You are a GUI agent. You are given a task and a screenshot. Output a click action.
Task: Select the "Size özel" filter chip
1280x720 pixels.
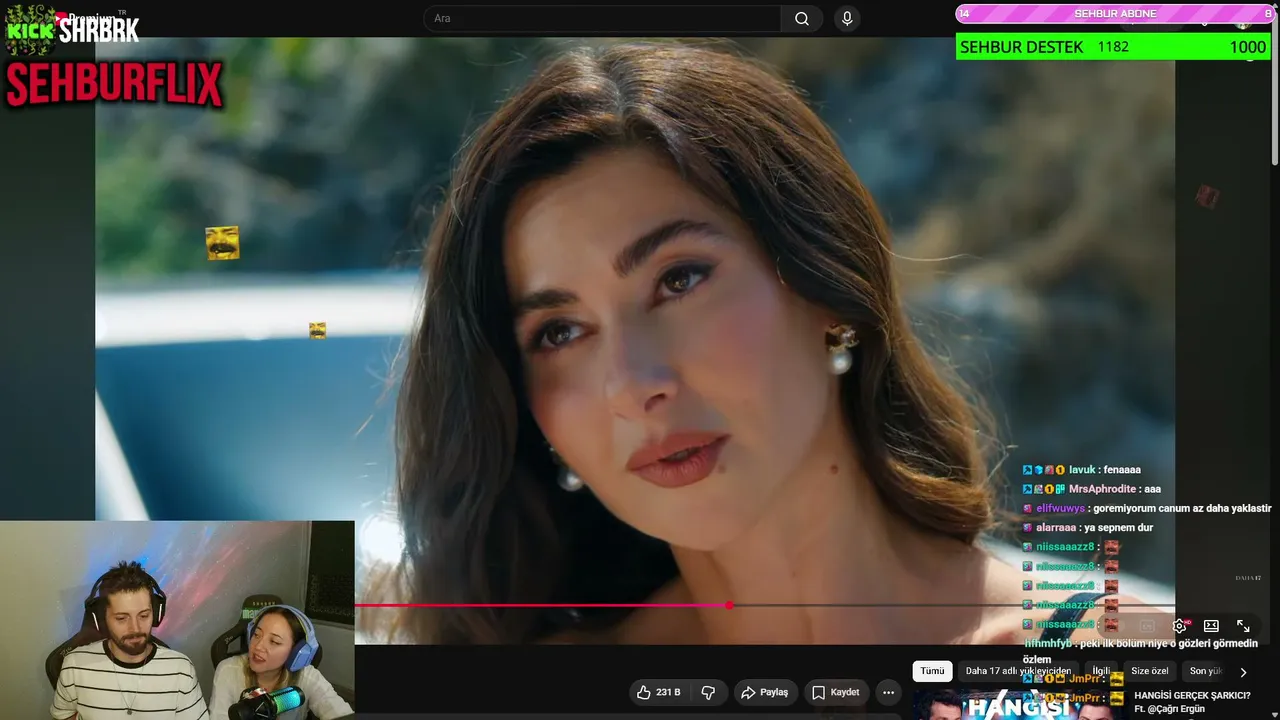coord(1150,671)
